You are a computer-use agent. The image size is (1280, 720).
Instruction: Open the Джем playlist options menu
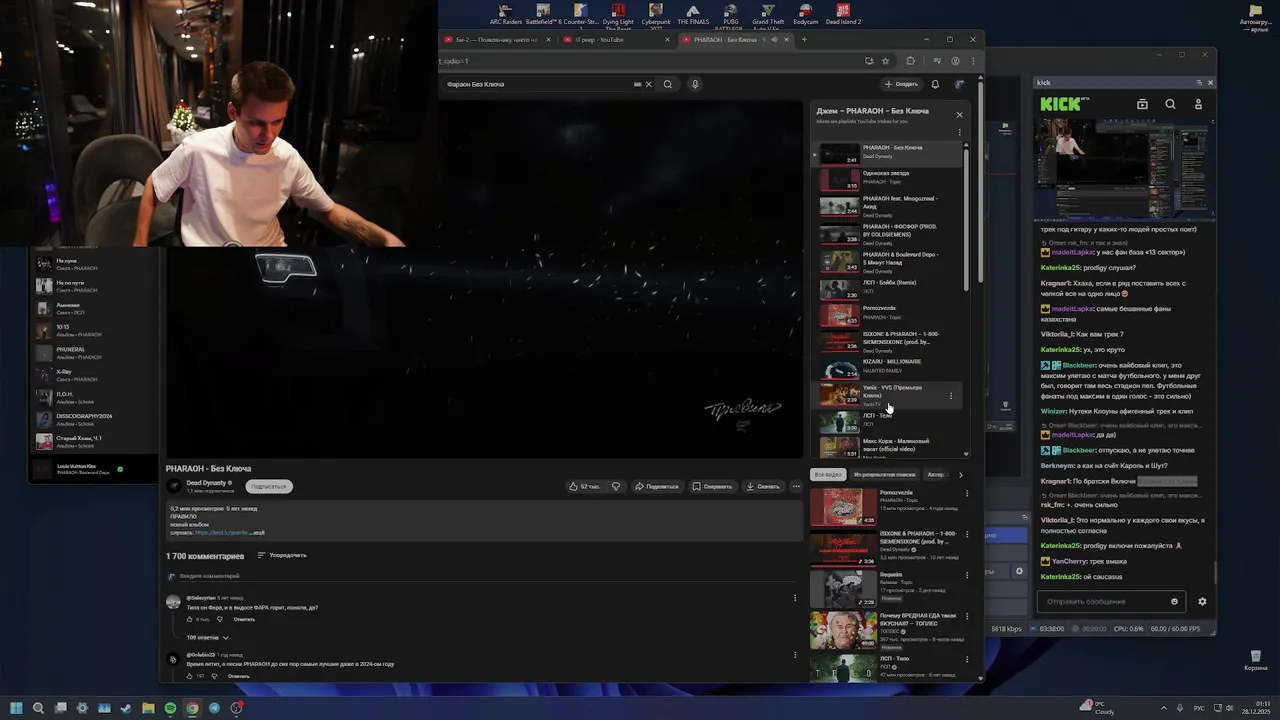(x=959, y=132)
